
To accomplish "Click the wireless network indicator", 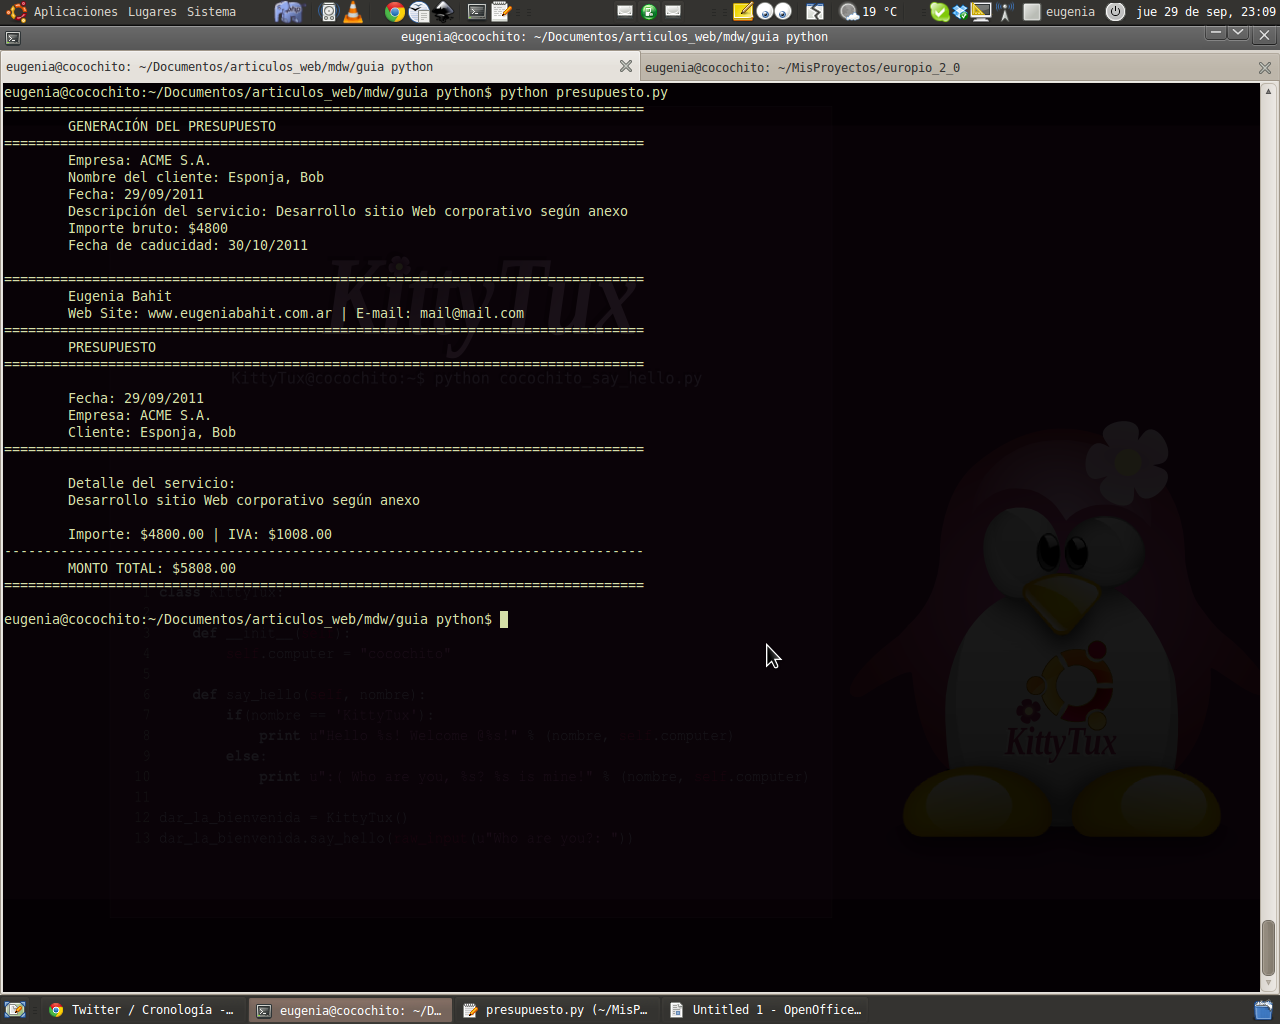I will 1004,12.
